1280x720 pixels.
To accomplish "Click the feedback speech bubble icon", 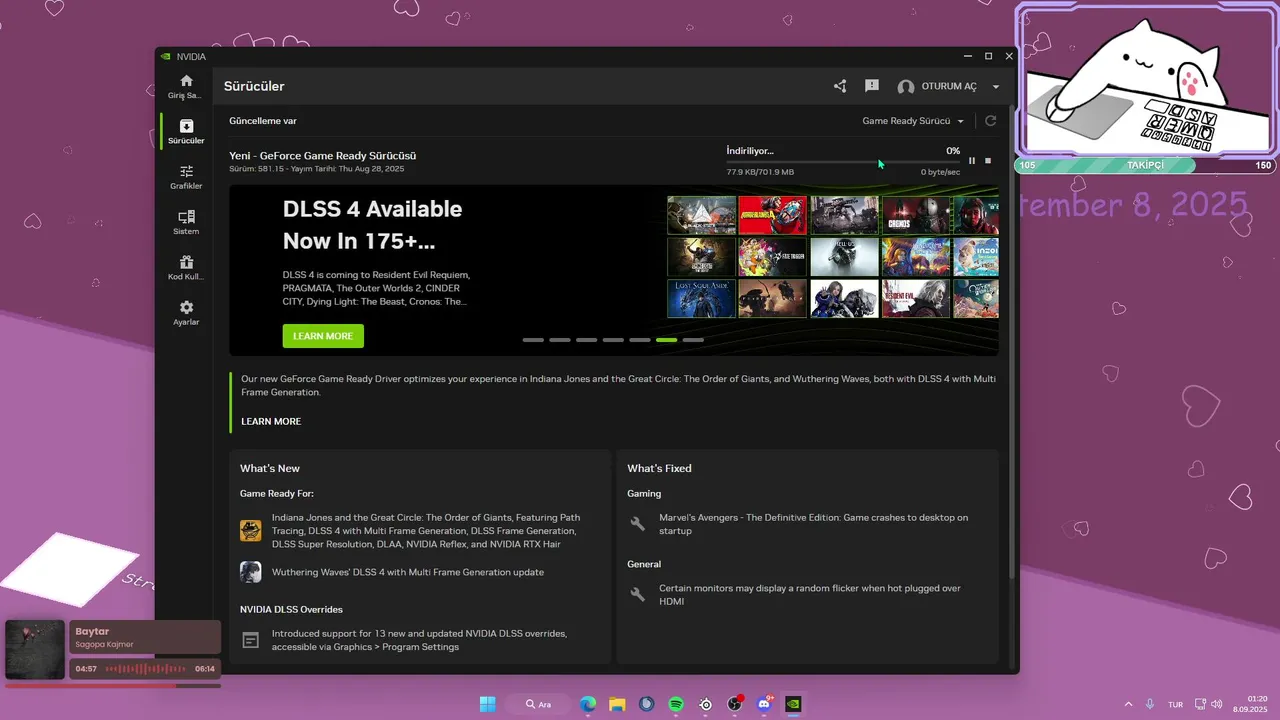I will pyautogui.click(x=872, y=86).
